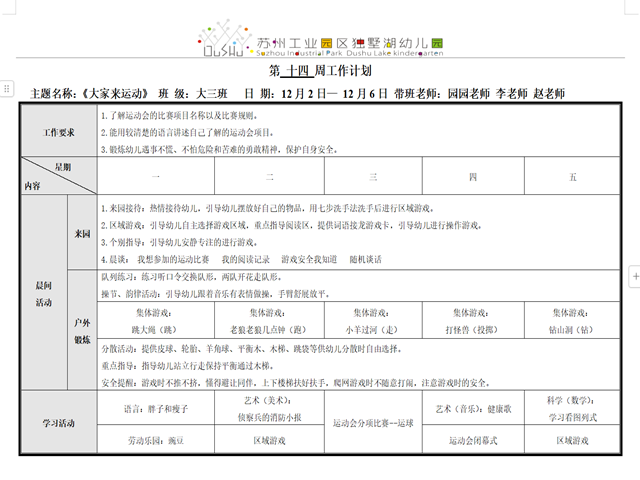Click the theme name 《大家来运动》
Viewport: 640px width, 480px height.
pos(116,94)
